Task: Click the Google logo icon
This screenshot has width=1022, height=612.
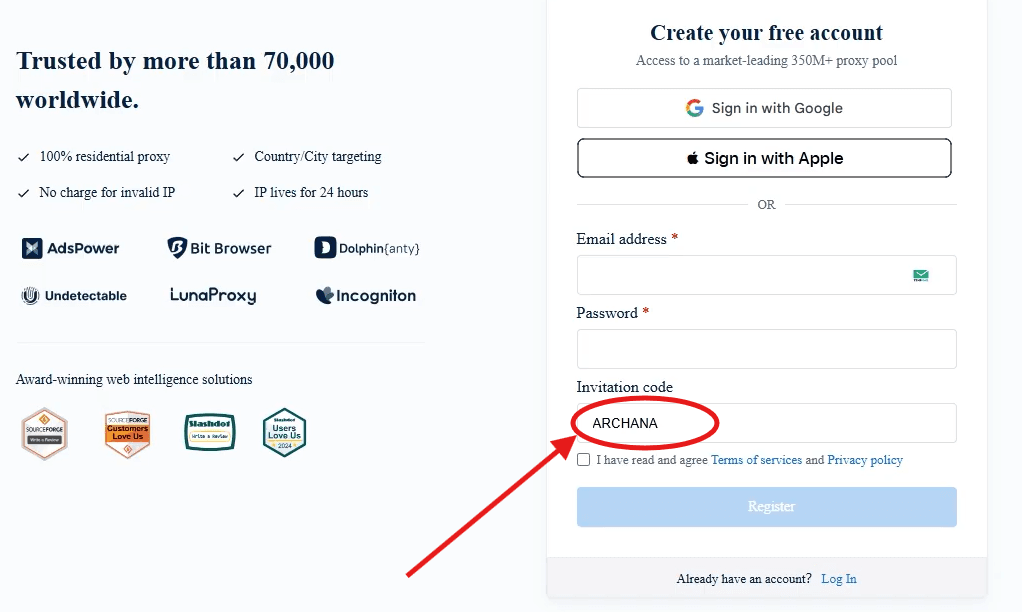Action: click(694, 108)
